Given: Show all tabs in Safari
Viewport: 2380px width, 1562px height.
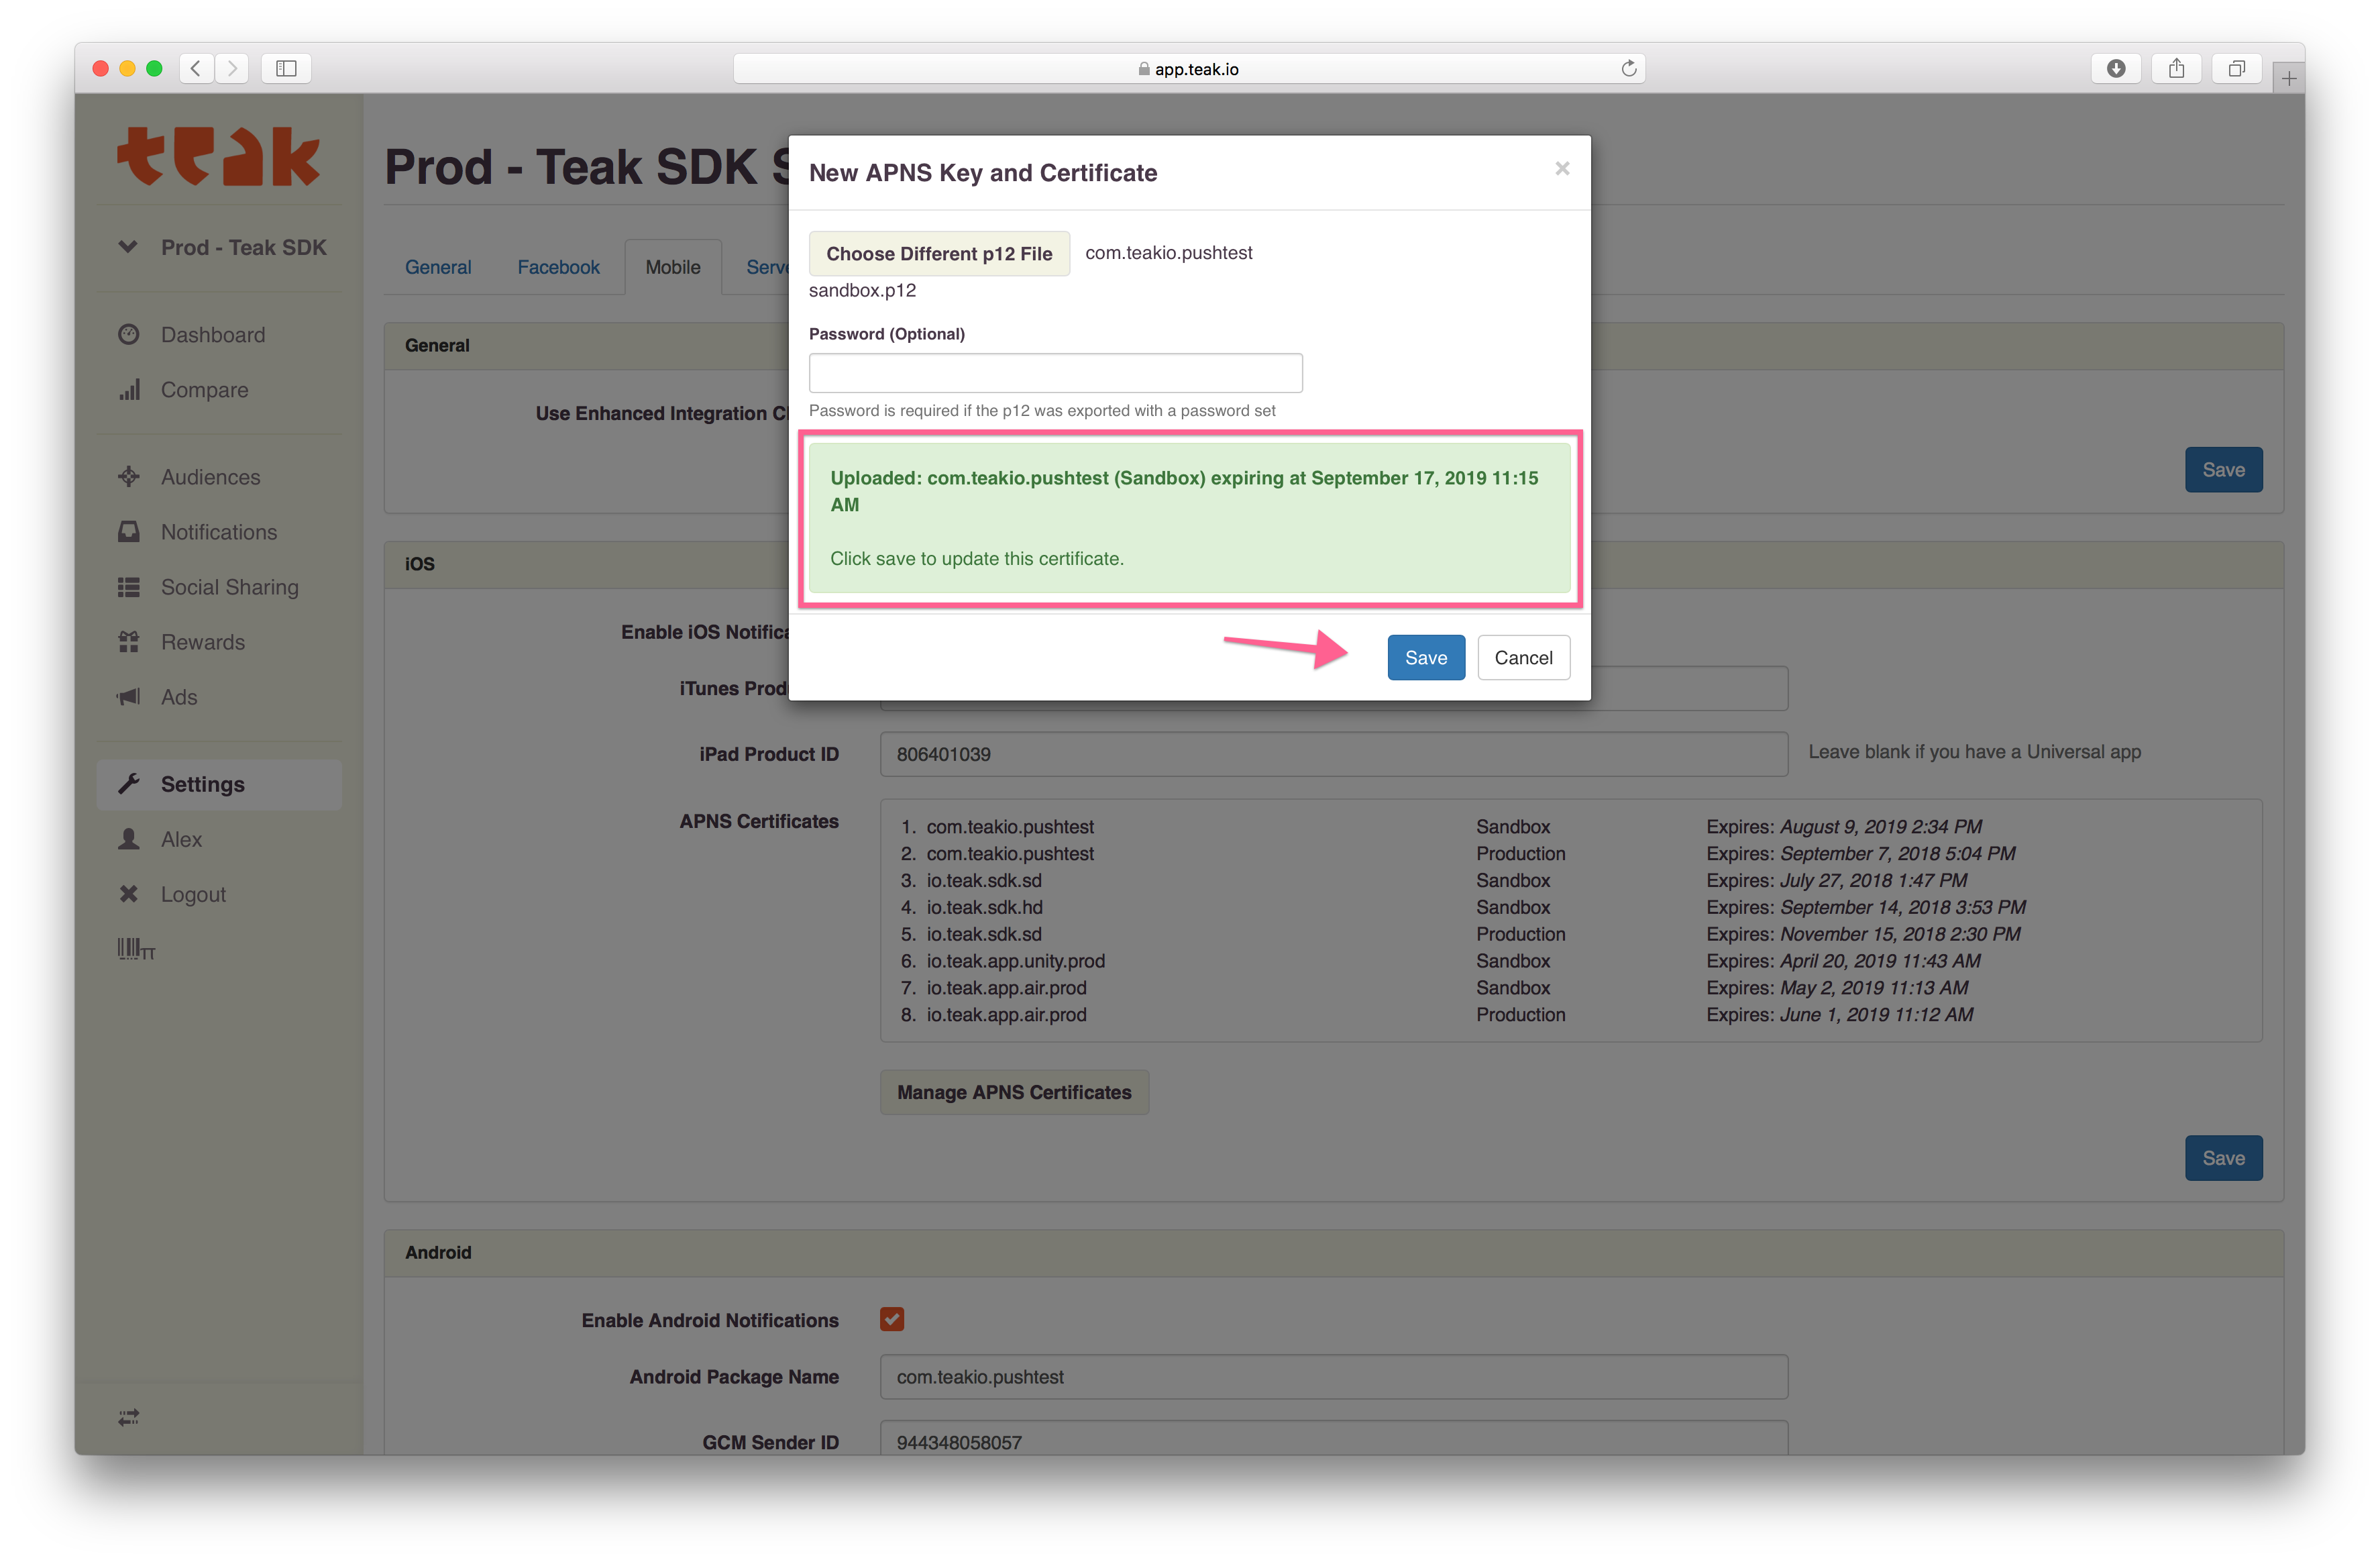Looking at the screenshot, I should (2236, 68).
